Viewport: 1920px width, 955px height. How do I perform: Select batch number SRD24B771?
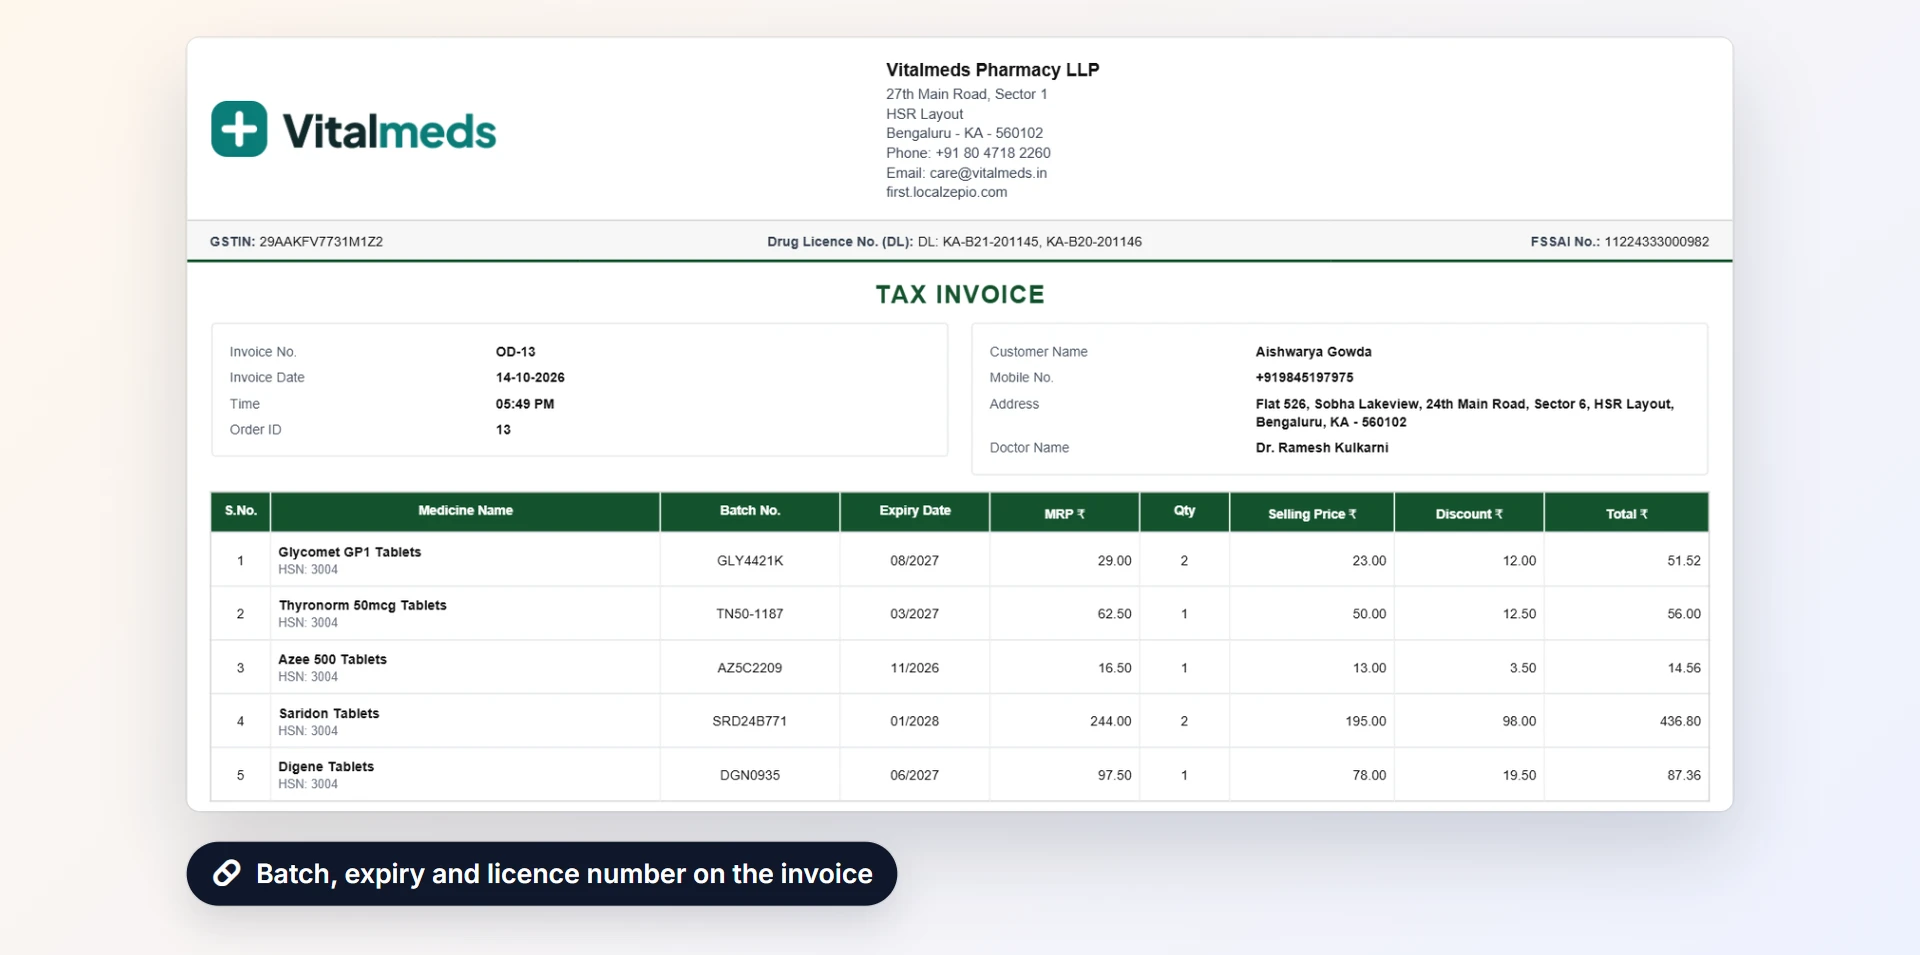tap(750, 721)
